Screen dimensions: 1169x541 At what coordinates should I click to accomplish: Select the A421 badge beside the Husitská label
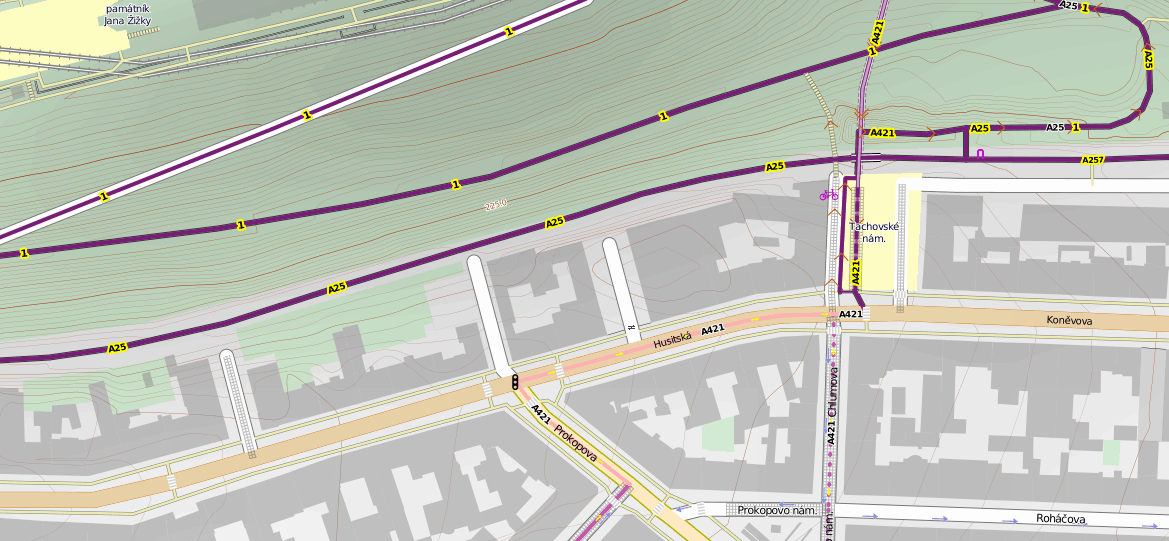tap(713, 329)
